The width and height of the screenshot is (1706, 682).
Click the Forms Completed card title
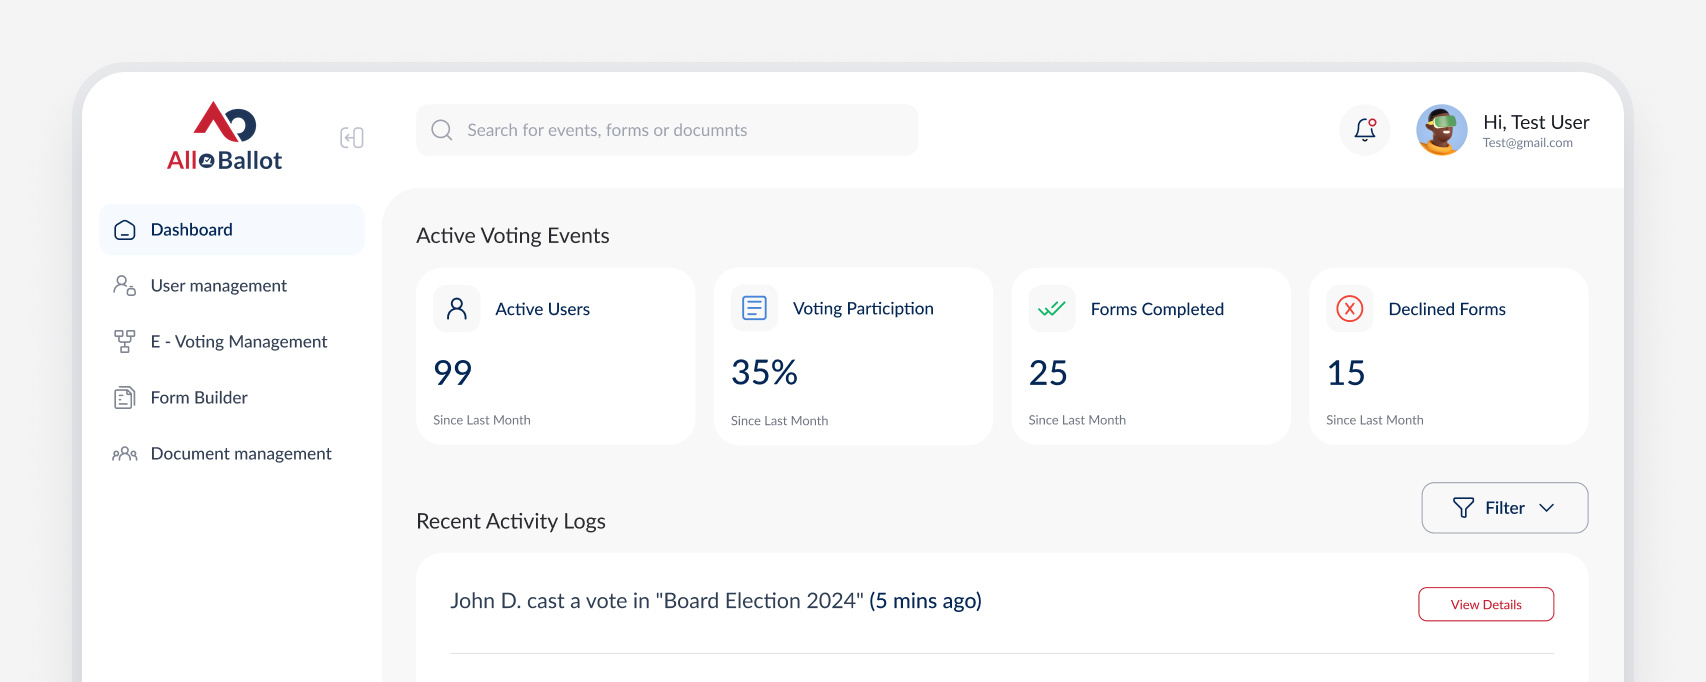pyautogui.click(x=1157, y=309)
